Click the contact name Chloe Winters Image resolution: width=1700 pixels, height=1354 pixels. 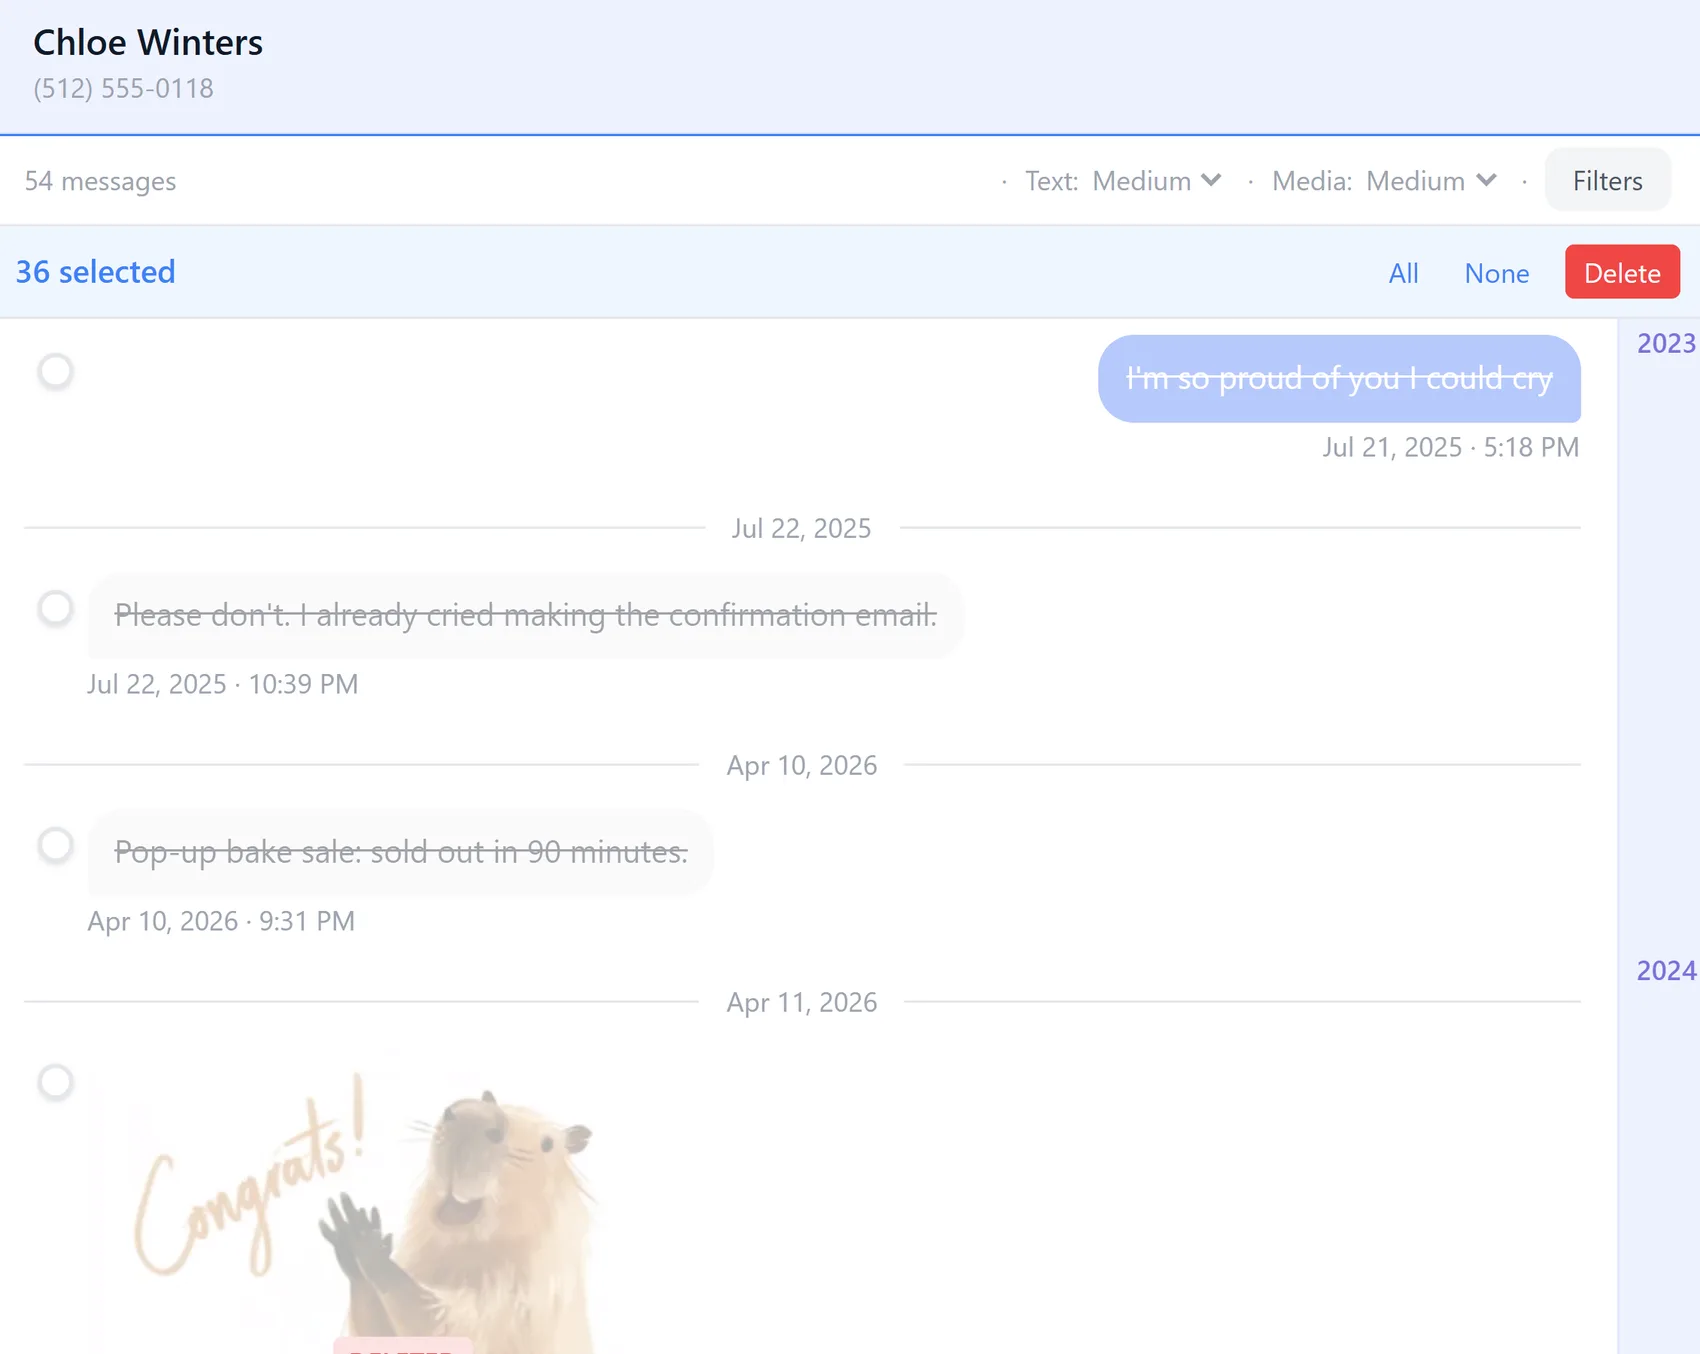148,43
